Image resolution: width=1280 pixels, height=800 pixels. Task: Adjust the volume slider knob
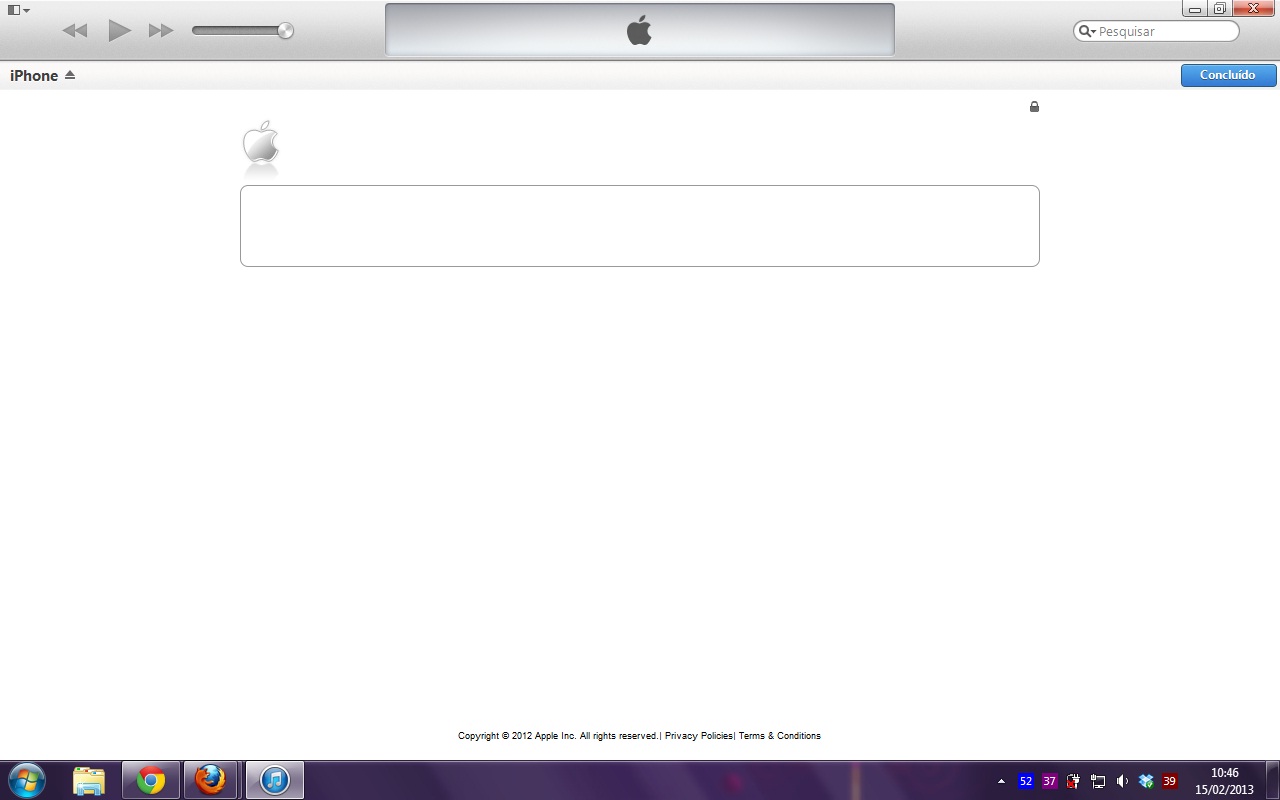285,31
